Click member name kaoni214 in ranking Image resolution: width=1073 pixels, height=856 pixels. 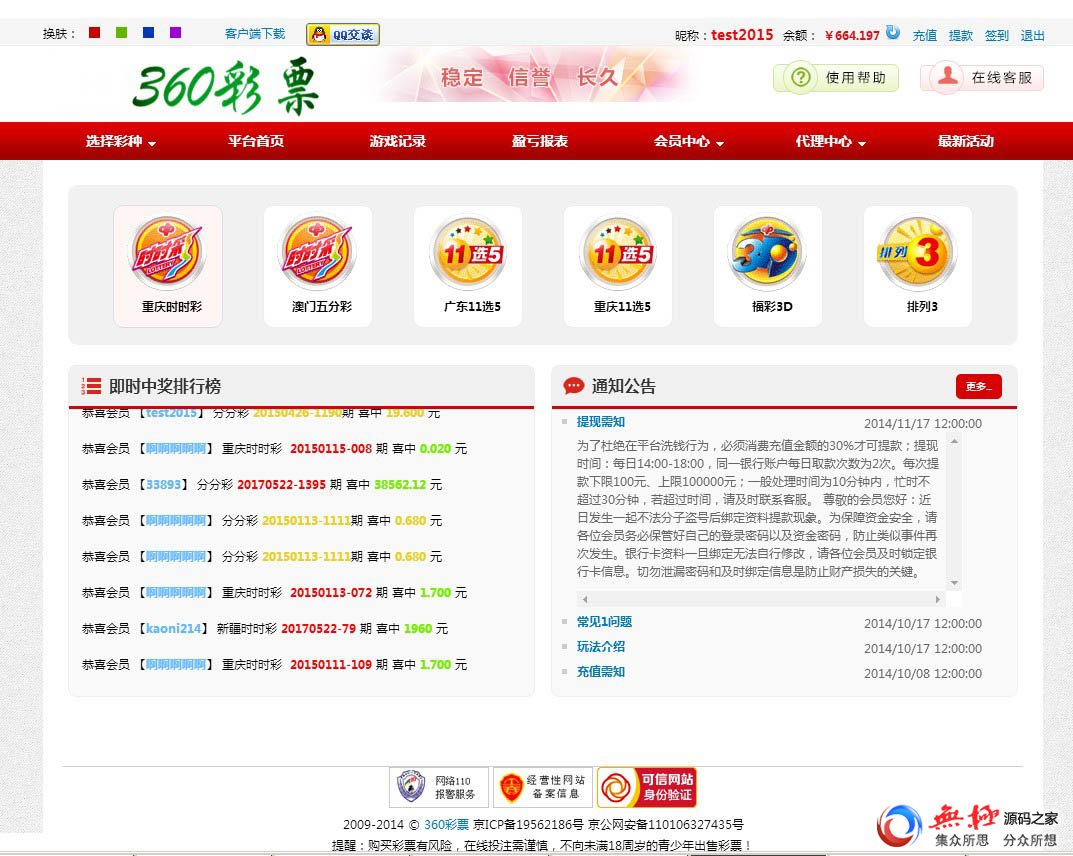click(173, 628)
